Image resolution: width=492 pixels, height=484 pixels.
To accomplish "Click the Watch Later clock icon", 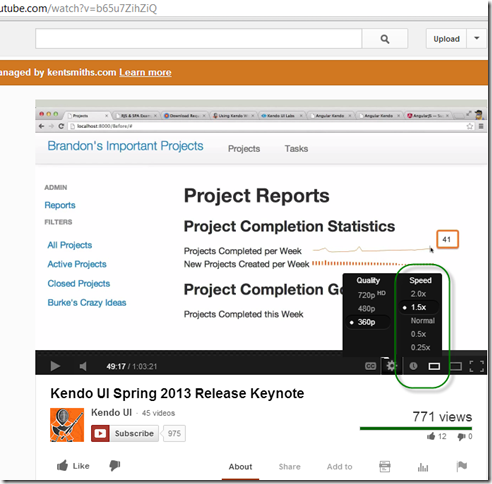I will (x=413, y=366).
